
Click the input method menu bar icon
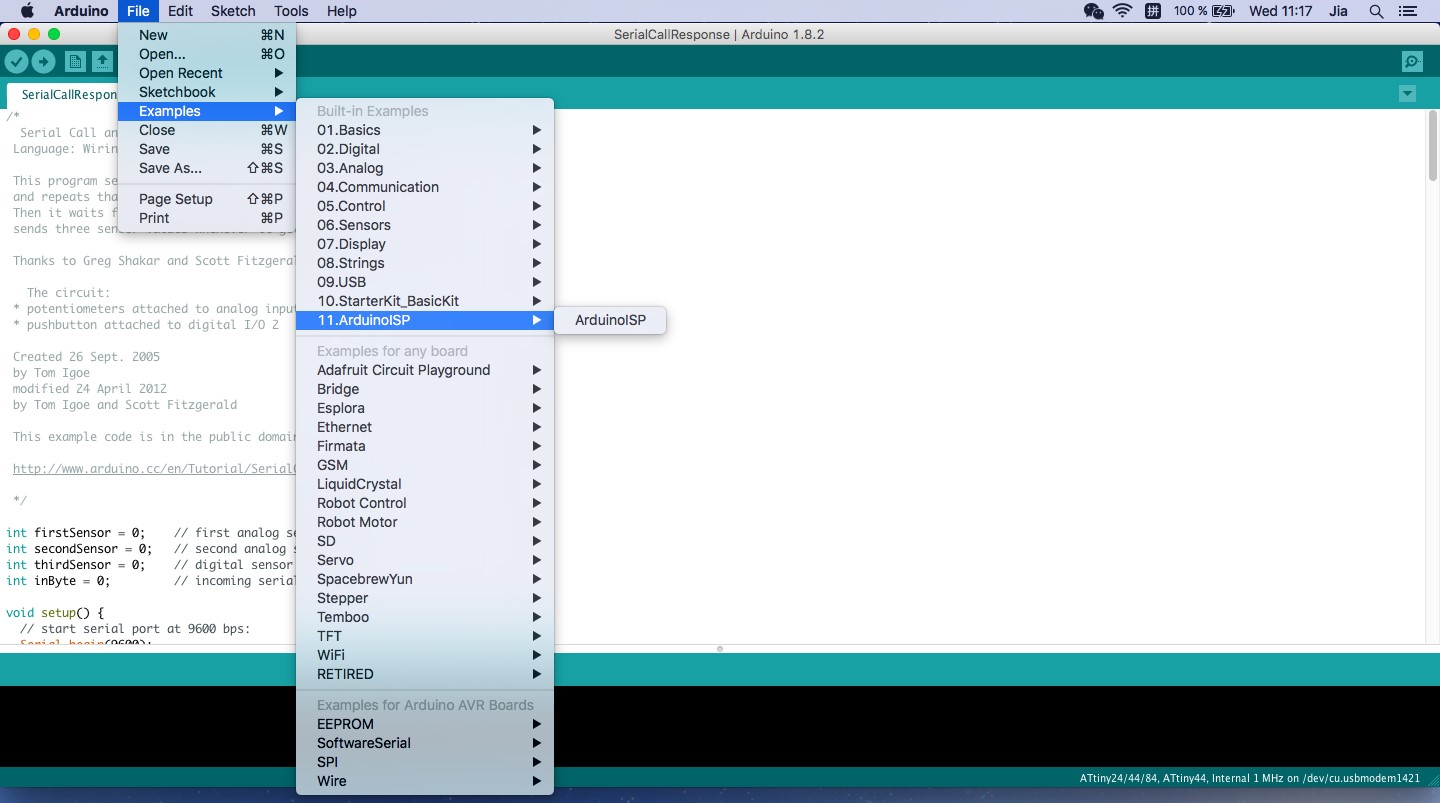pyautogui.click(x=1152, y=11)
